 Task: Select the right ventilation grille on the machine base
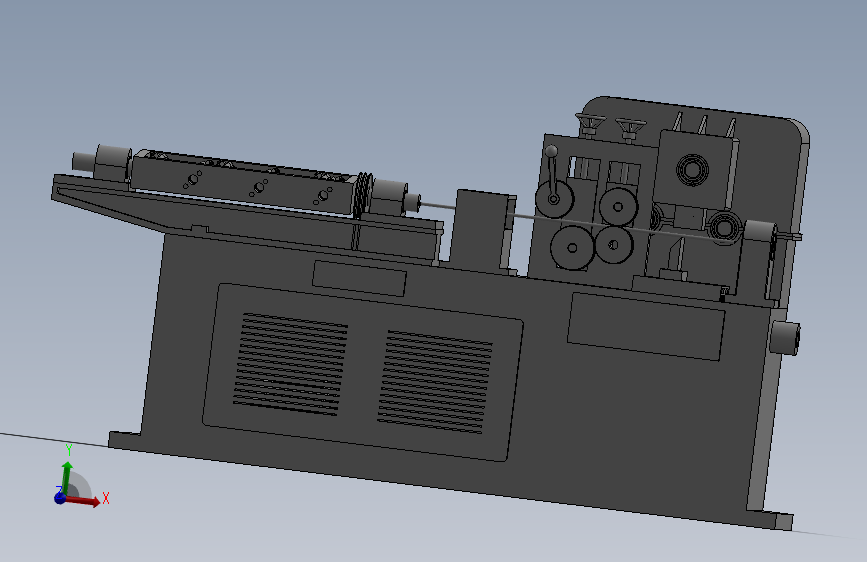click(x=435, y=382)
